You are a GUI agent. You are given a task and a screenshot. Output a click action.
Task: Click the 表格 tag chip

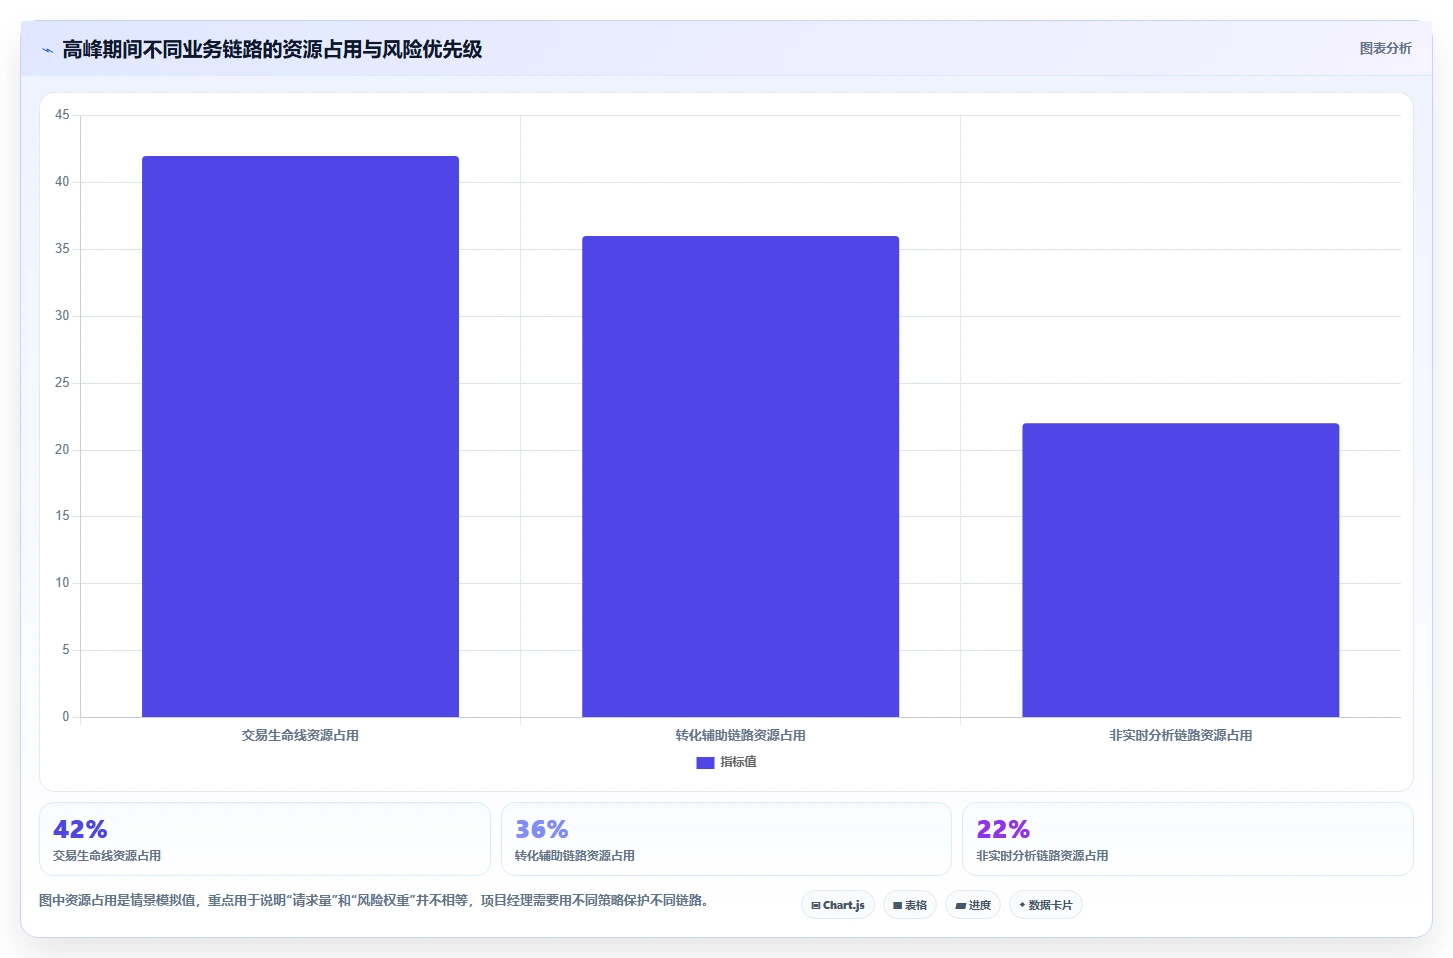pyautogui.click(x=910, y=905)
